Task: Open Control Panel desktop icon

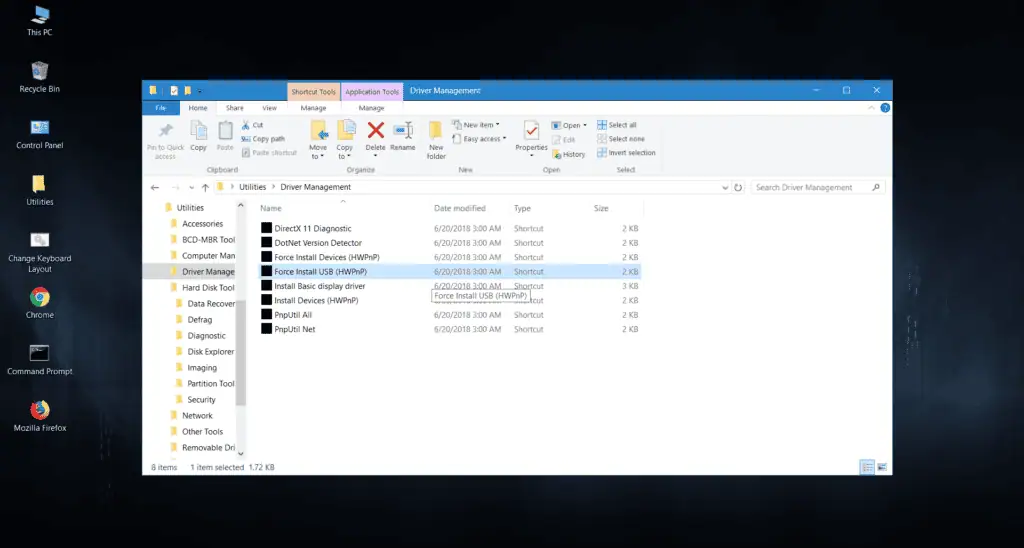Action: [39, 134]
